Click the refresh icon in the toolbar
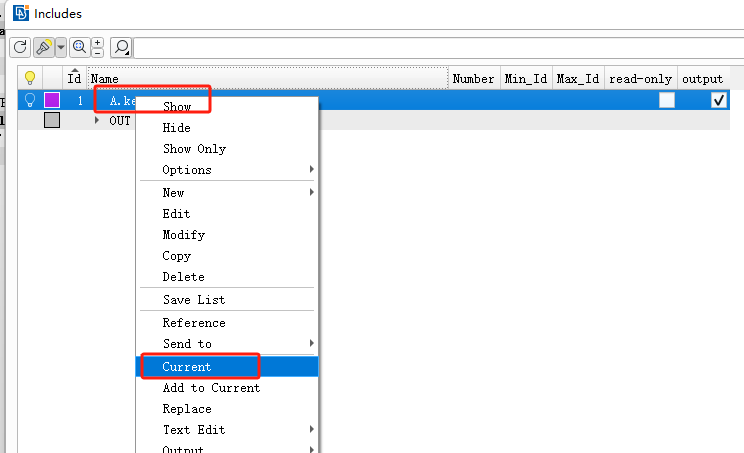The image size is (744, 453). click(x=20, y=47)
